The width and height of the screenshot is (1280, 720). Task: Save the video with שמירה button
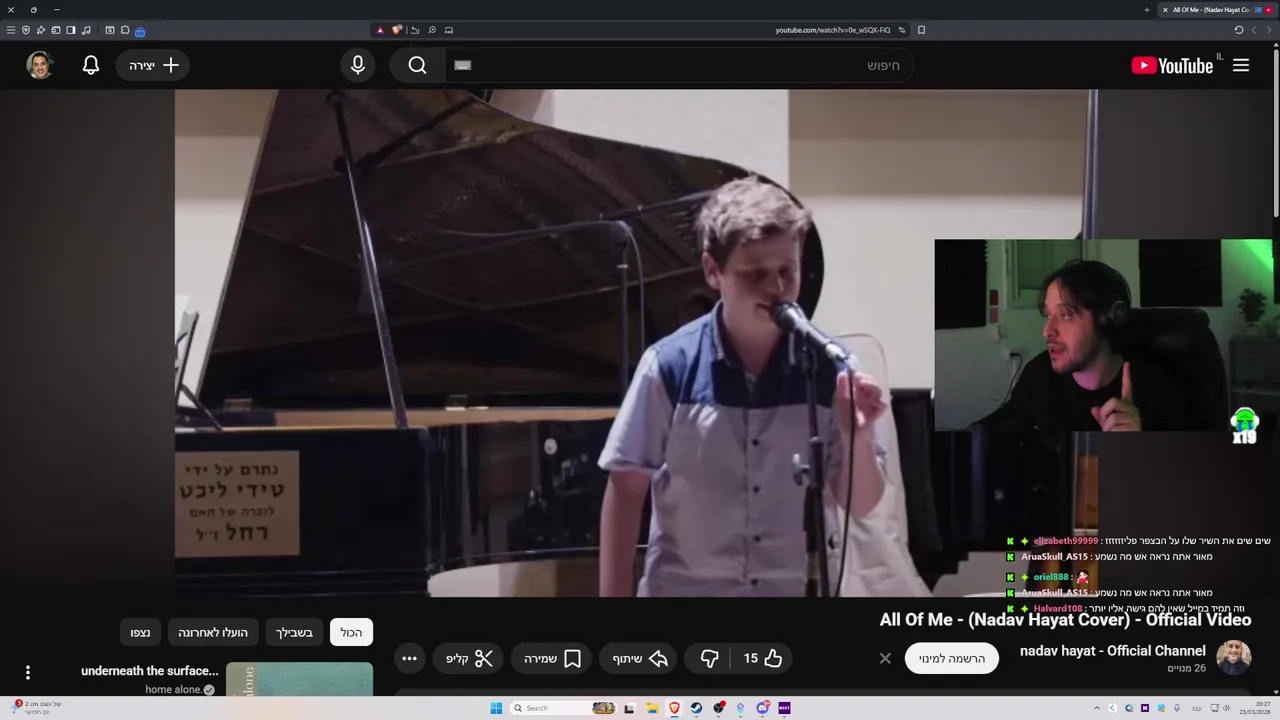553,658
